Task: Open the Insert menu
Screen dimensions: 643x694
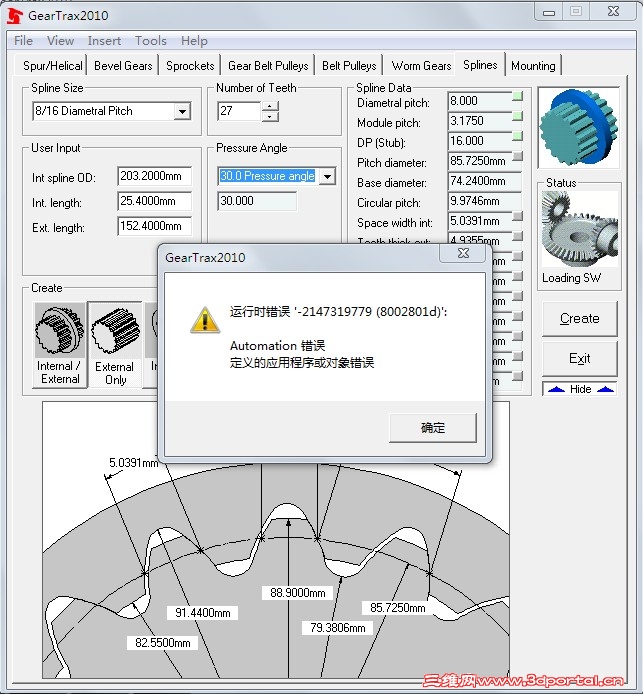Action: [104, 41]
